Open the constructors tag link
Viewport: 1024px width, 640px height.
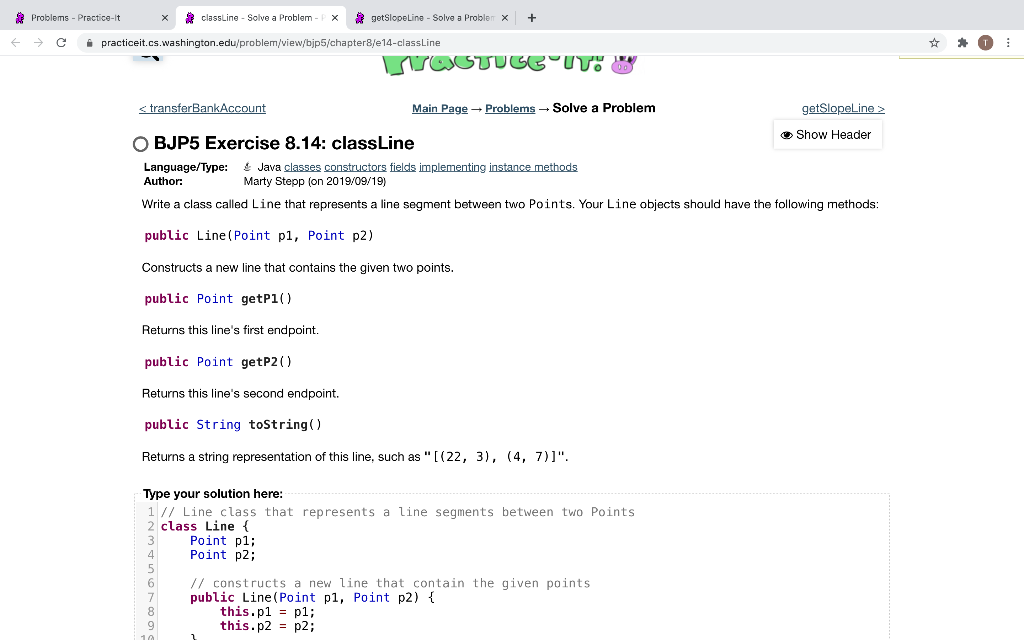click(x=355, y=167)
